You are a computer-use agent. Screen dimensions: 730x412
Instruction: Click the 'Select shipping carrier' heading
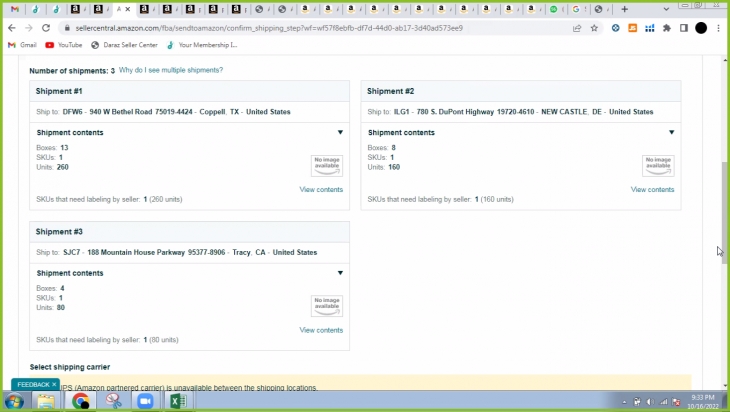[x=70, y=367]
